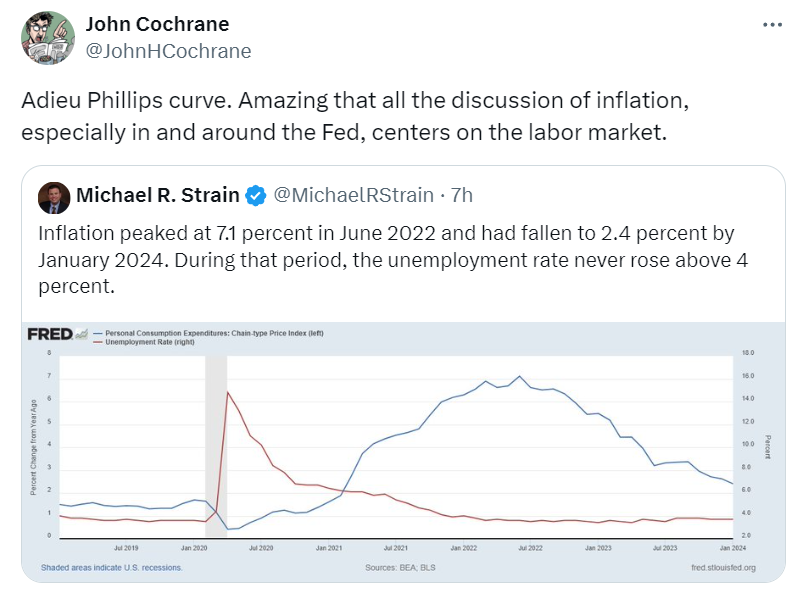793x593 pixels.
Task: Click the Jan 2022 x-axis label
Action: pos(462,548)
